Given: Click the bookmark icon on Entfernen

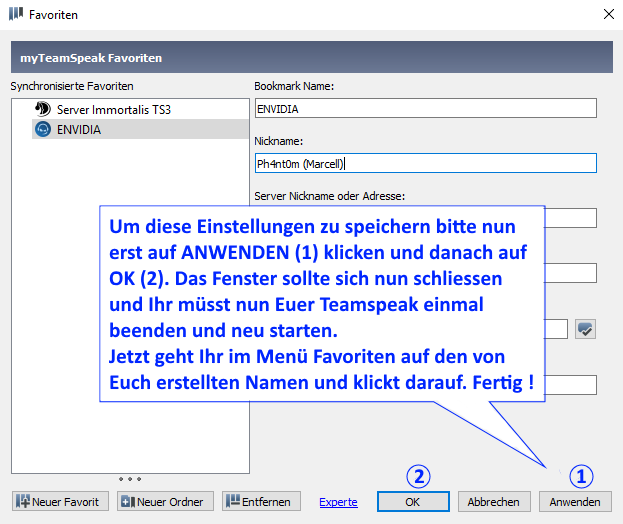Looking at the screenshot, I should pos(232,501).
